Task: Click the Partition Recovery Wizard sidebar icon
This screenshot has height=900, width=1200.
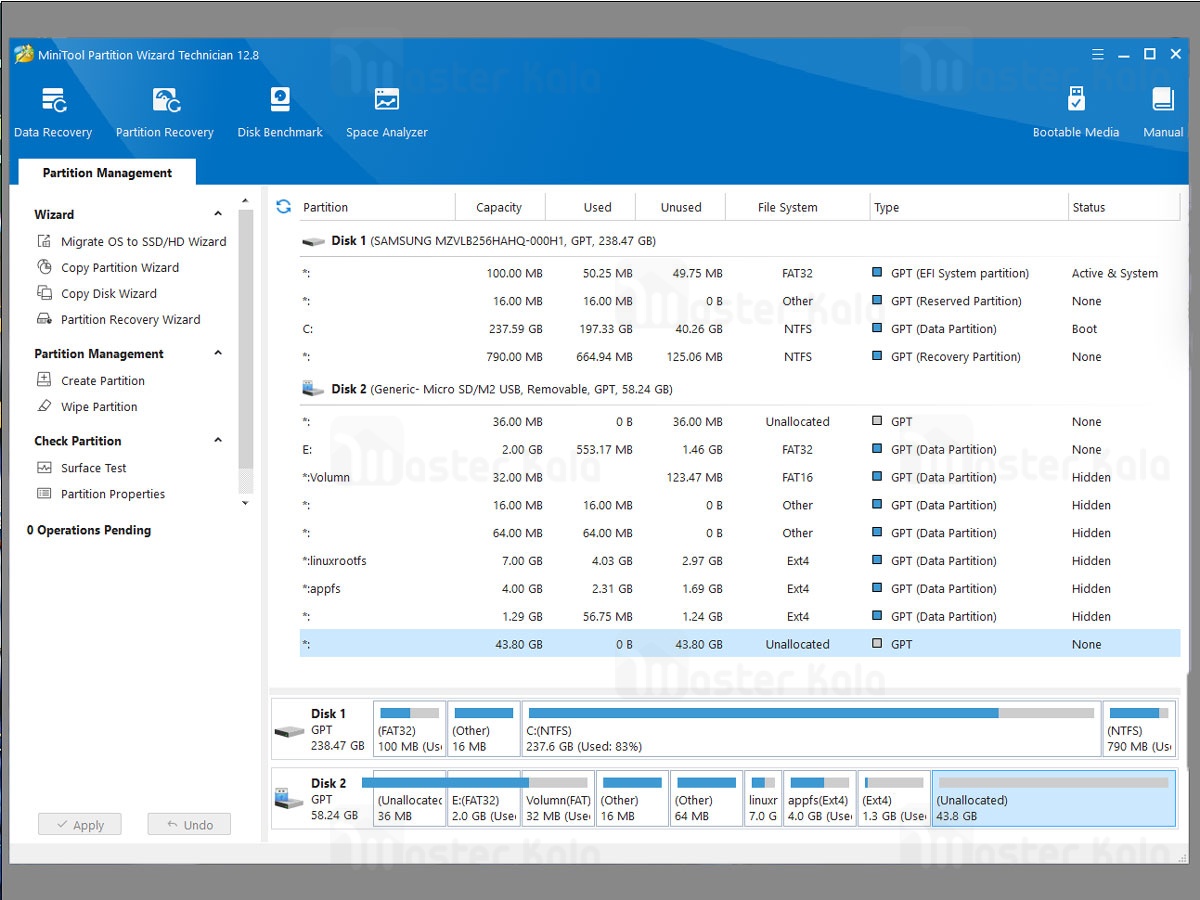Action: [x=44, y=319]
